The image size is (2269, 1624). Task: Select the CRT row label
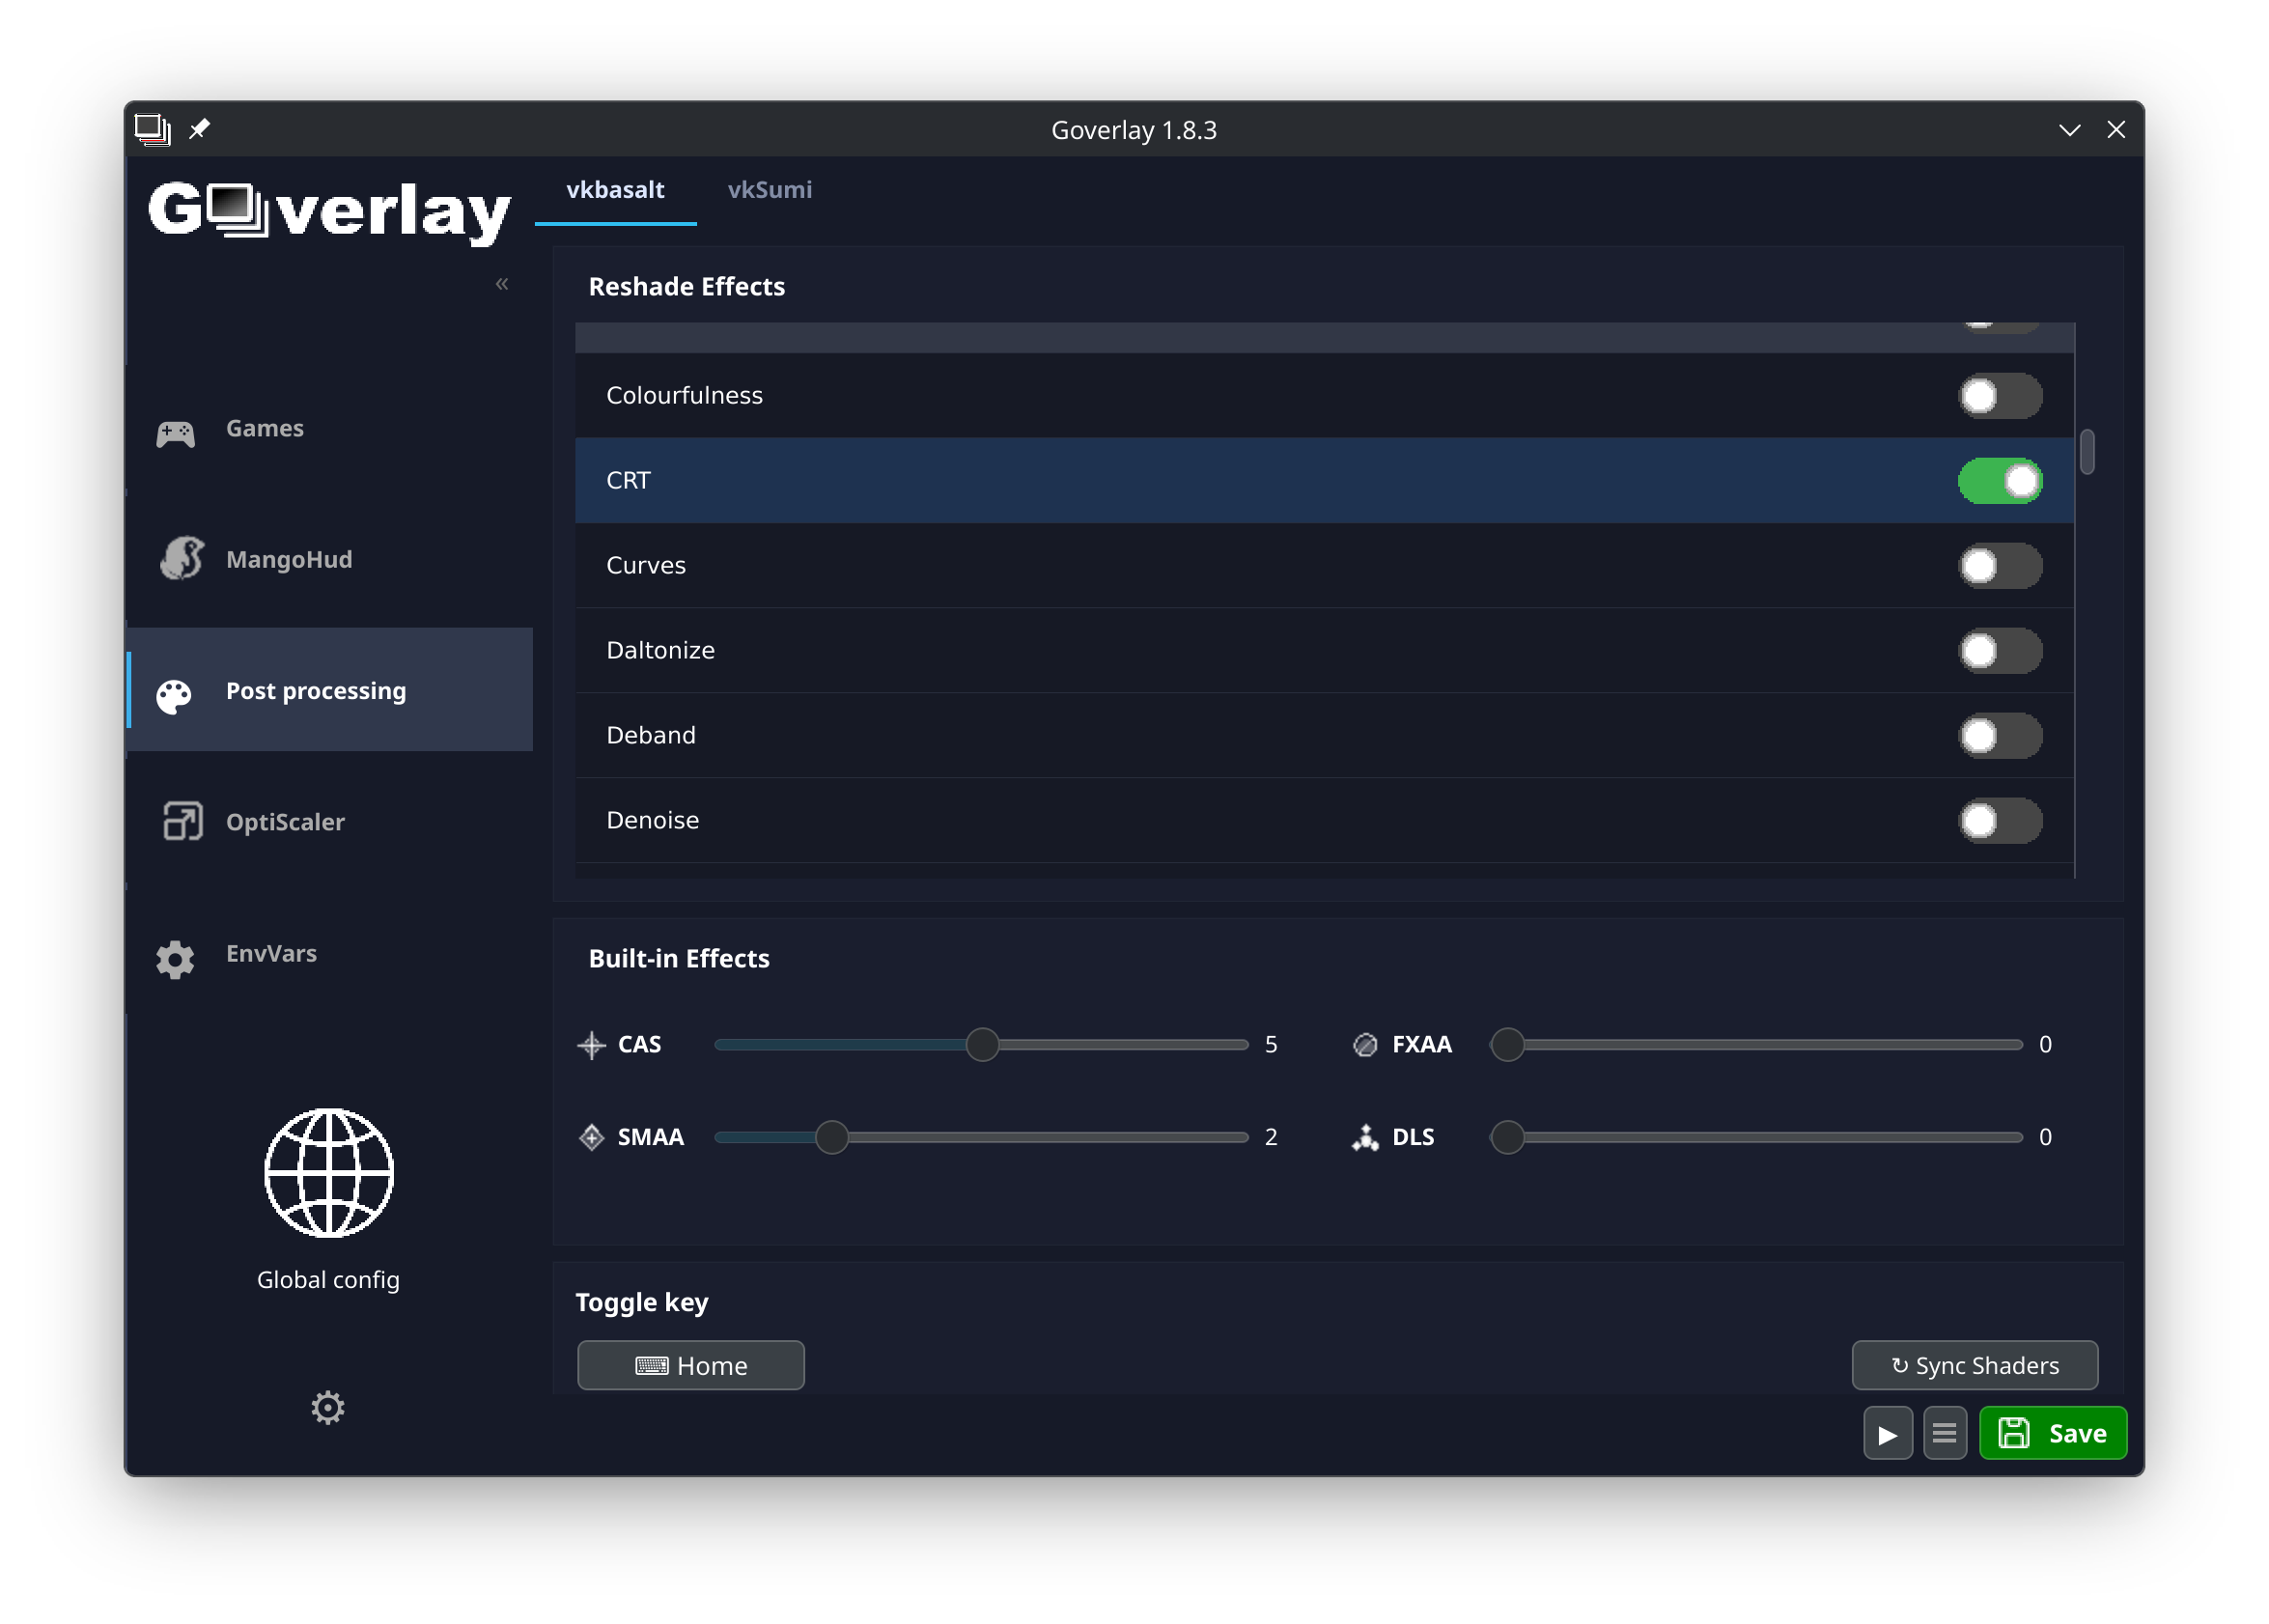tap(628, 481)
